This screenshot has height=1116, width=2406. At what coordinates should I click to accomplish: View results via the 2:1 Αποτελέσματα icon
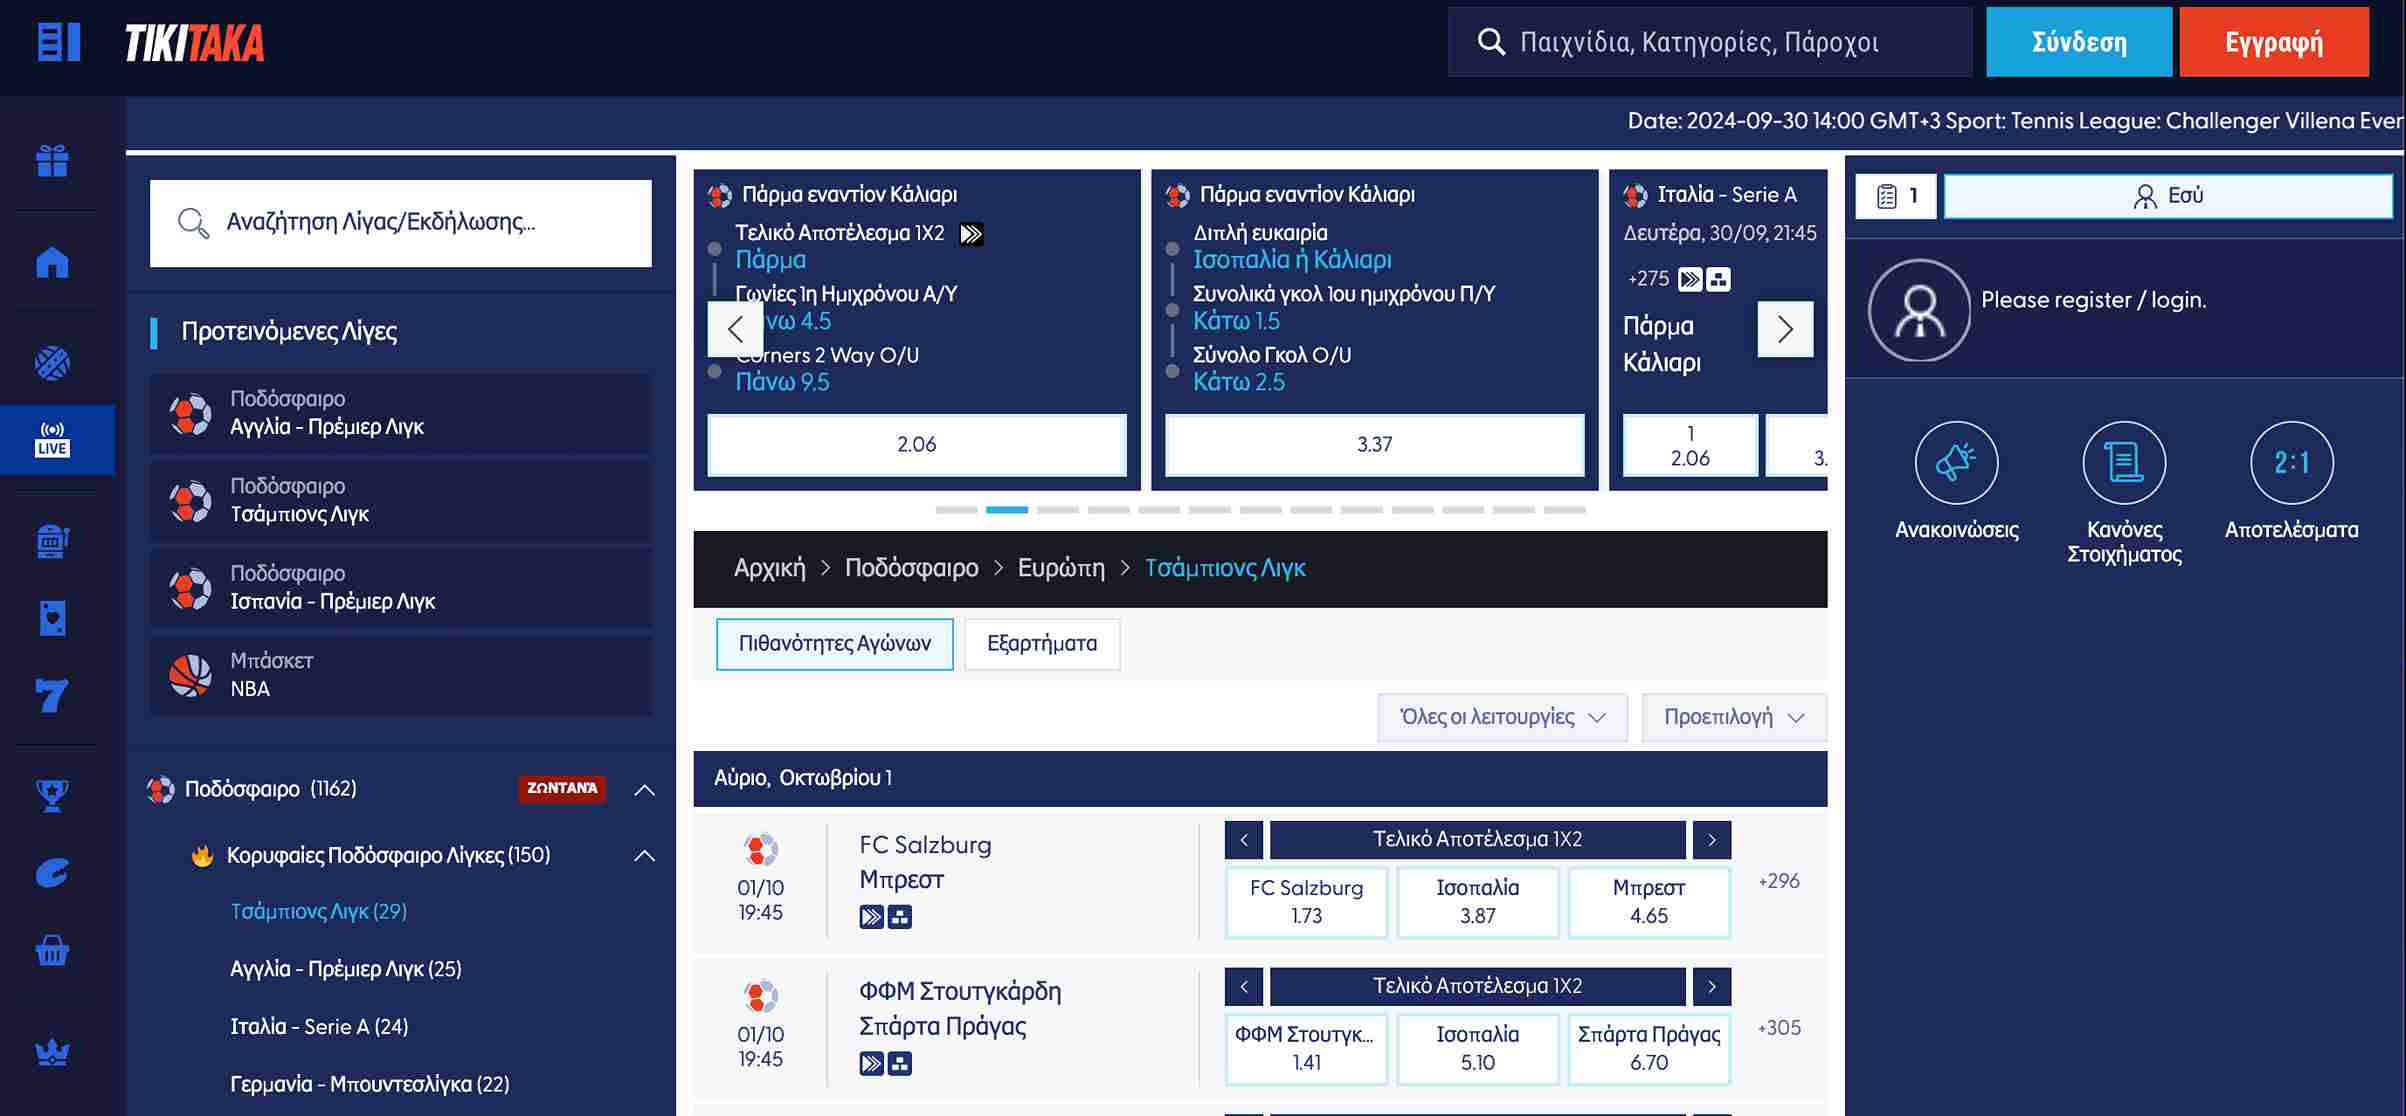point(2290,463)
